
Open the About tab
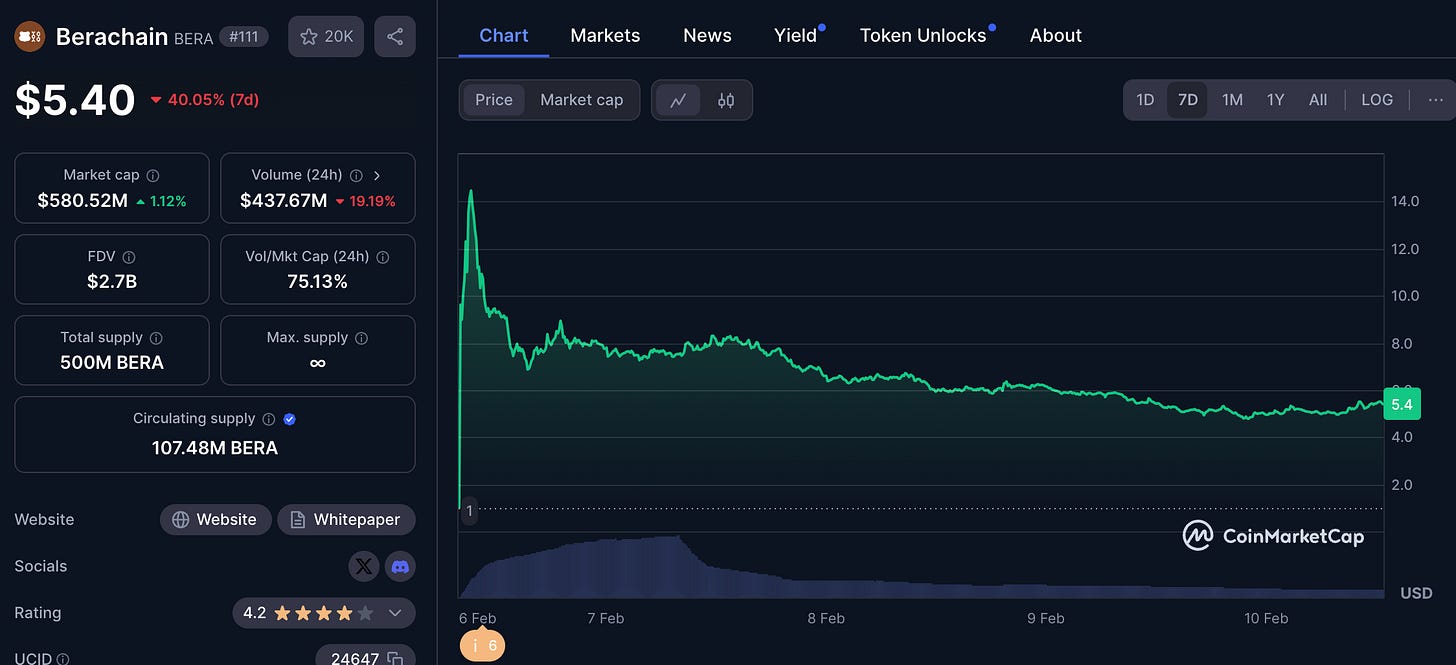click(x=1056, y=35)
